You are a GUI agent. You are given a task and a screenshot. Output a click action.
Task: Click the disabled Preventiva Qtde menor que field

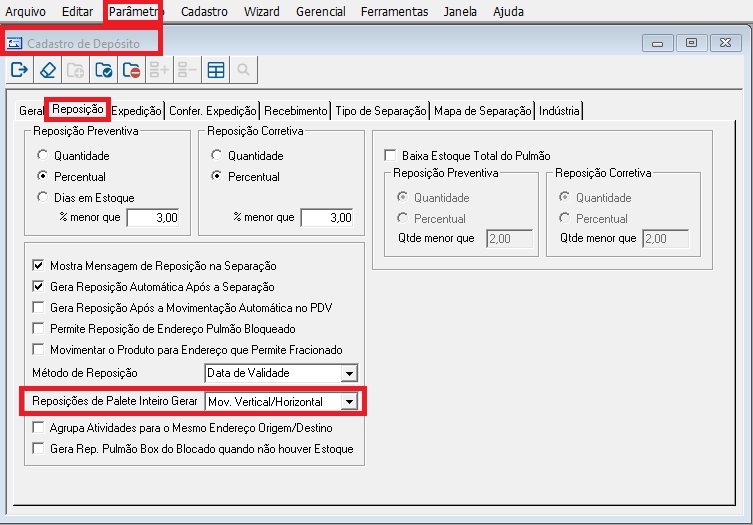(510, 239)
